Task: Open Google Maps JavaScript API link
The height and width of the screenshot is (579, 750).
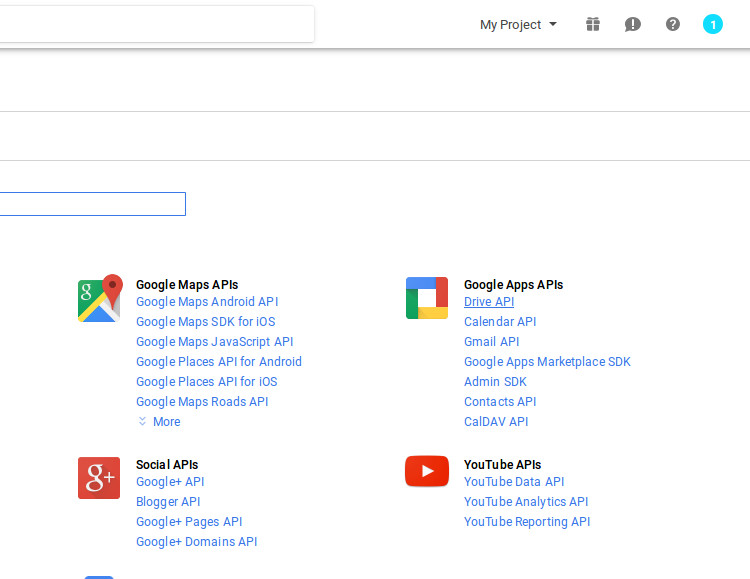Action: click(214, 342)
